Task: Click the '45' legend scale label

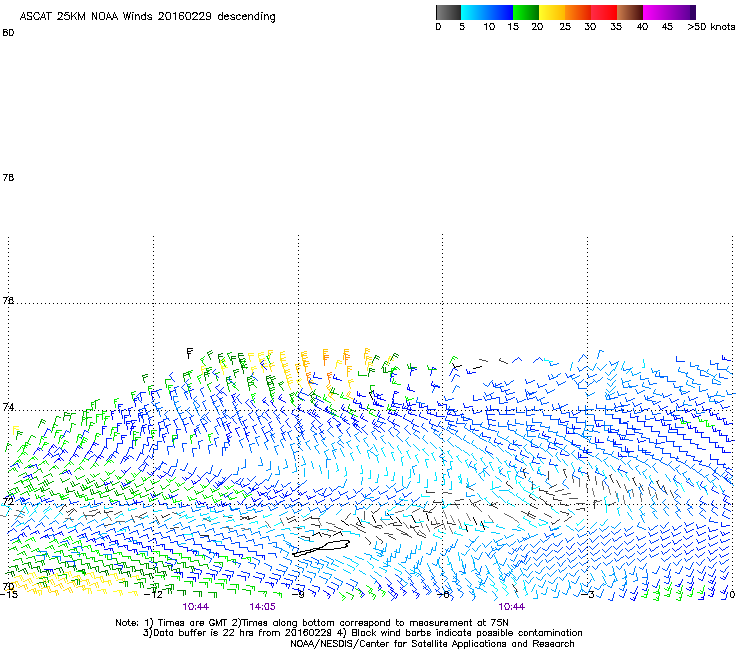Action: 667,26
